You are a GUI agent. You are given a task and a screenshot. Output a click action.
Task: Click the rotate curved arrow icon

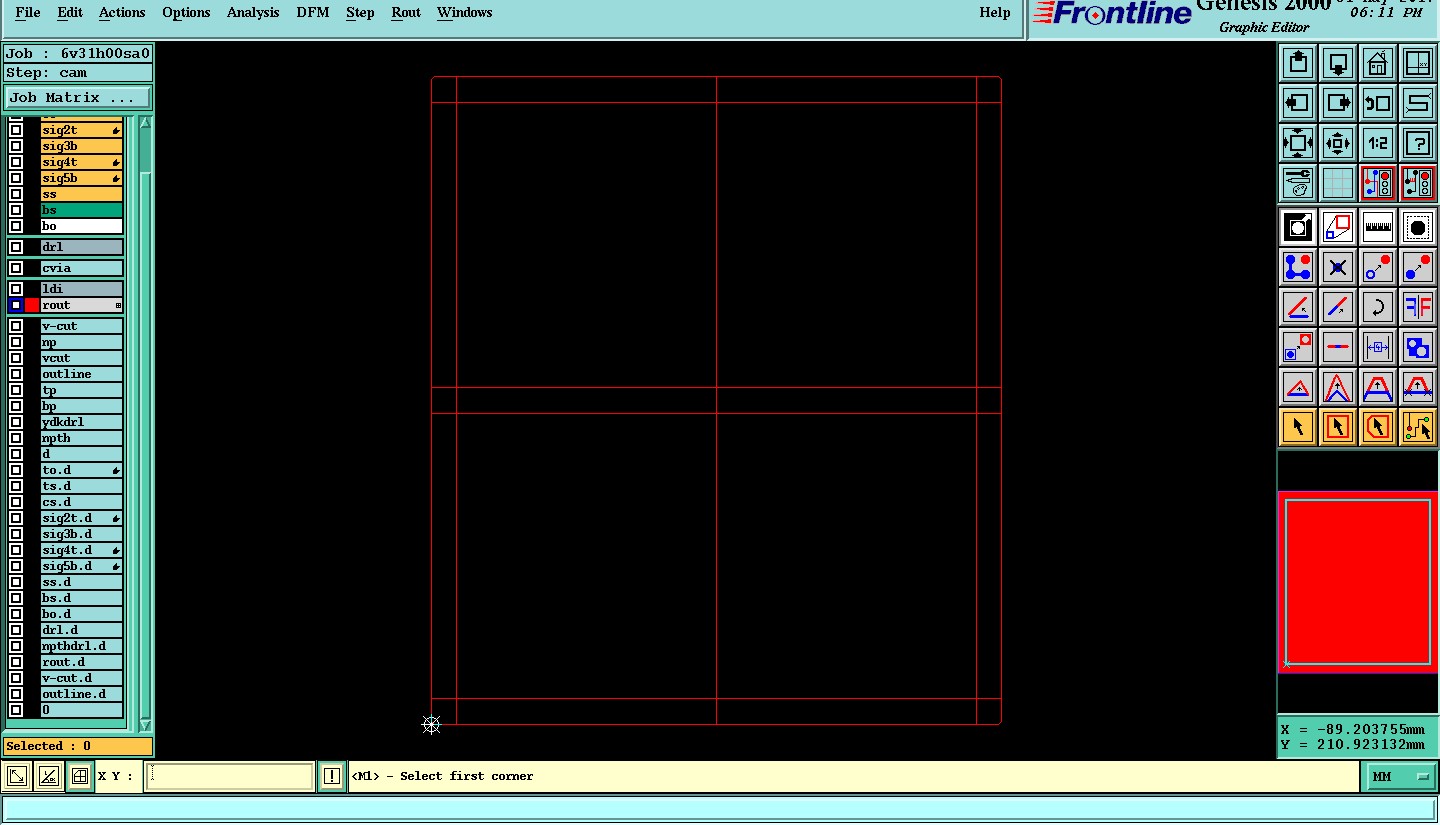click(1378, 307)
